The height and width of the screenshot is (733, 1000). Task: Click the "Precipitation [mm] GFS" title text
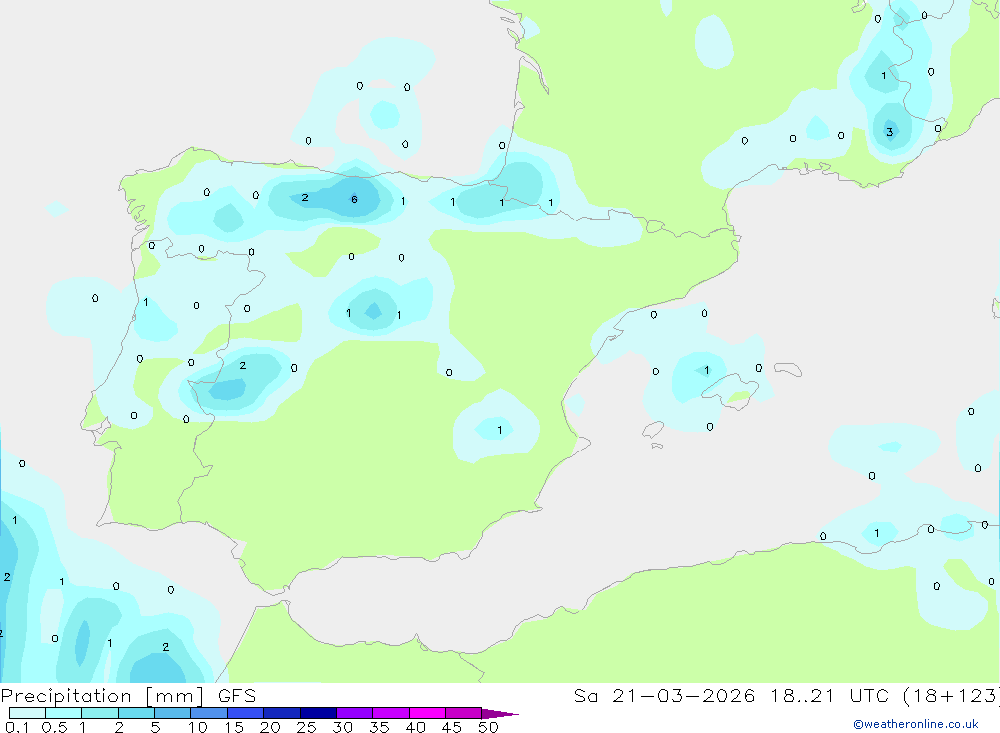tap(128, 696)
